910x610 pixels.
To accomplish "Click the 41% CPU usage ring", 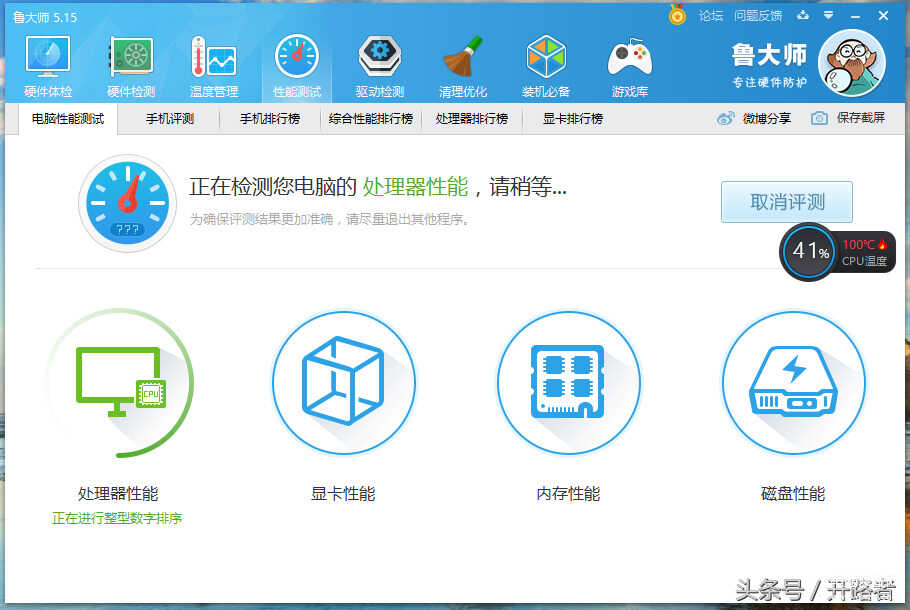I will [809, 251].
